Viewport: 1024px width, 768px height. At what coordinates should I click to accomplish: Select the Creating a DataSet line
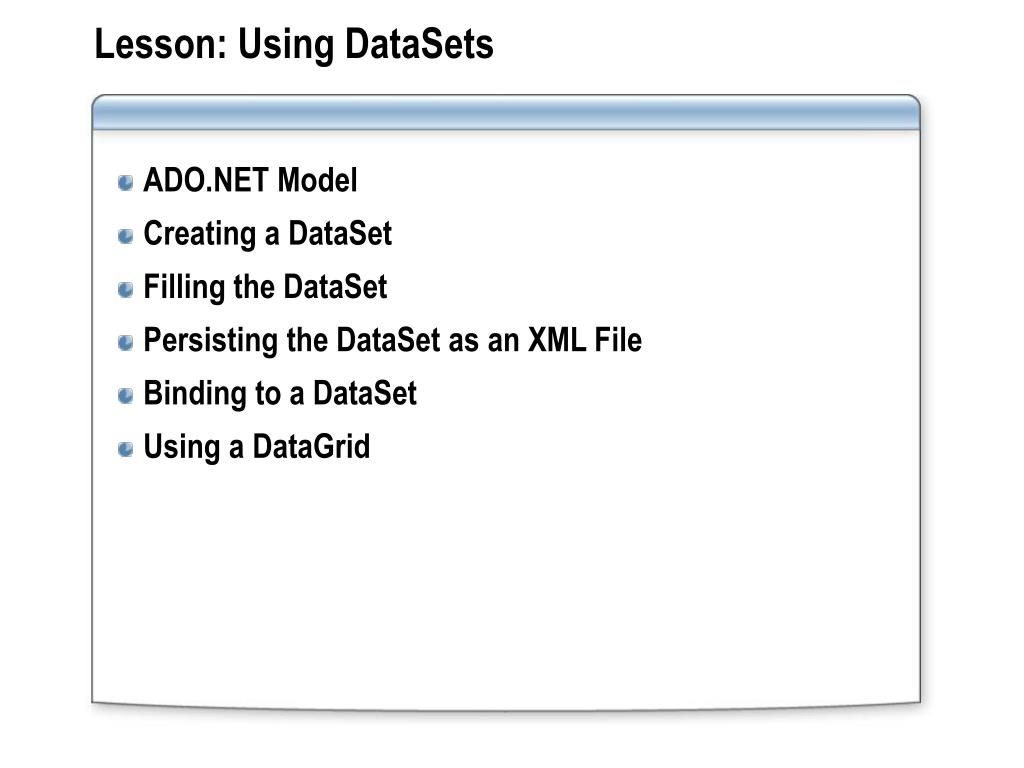coord(268,235)
